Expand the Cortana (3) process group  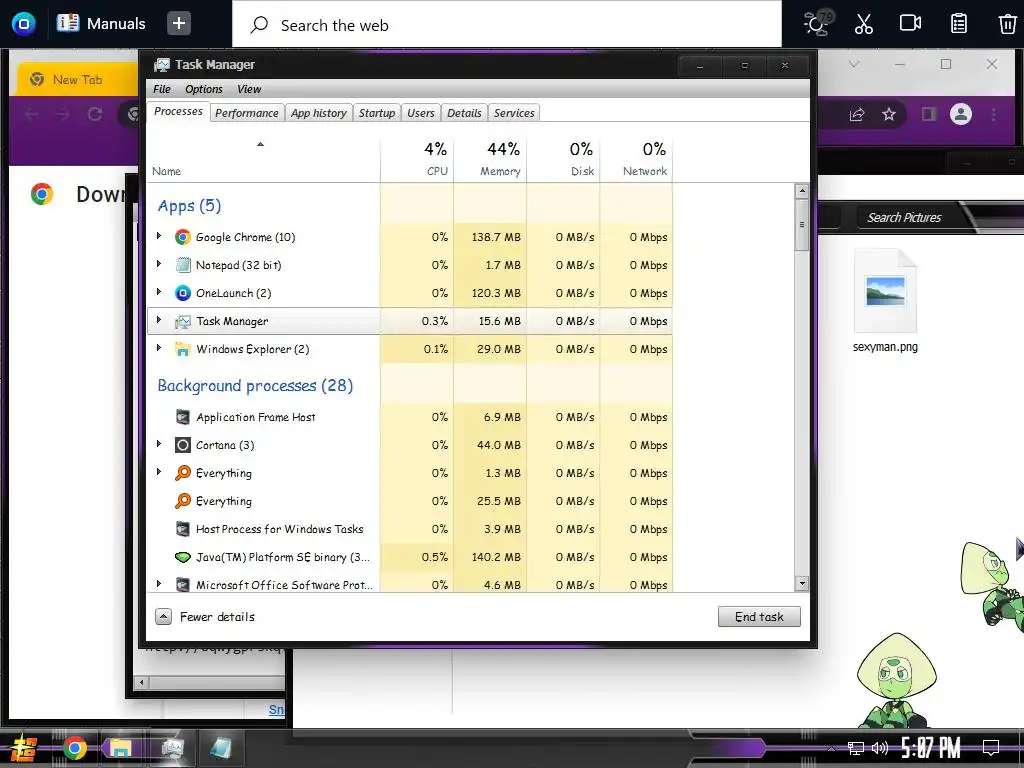point(159,445)
